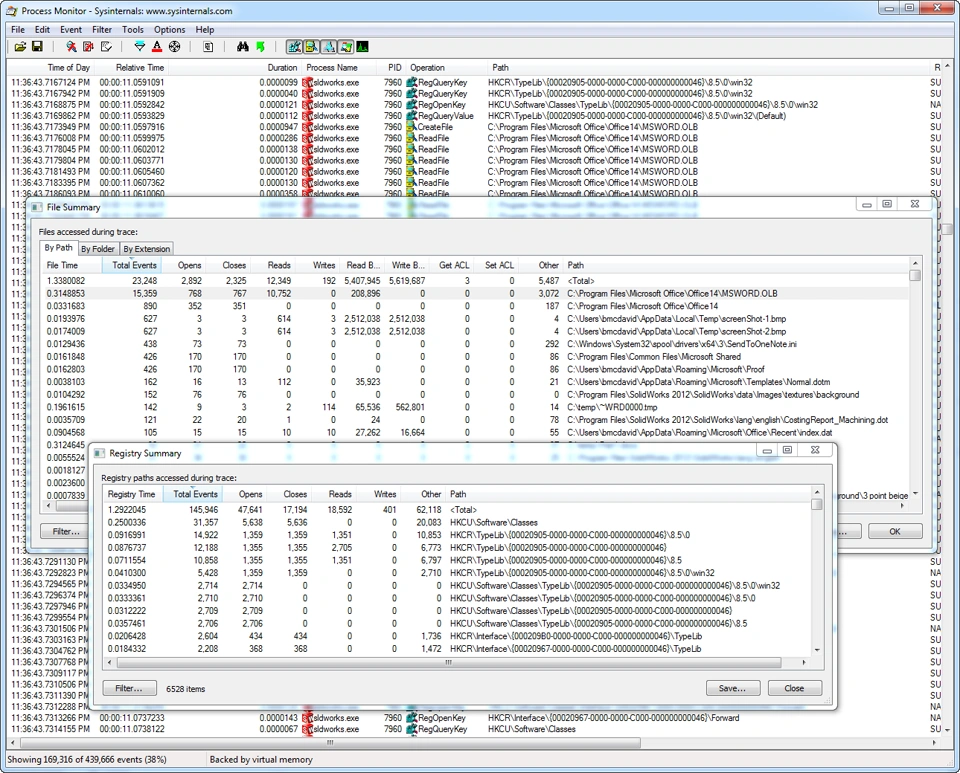Open the Edit menu
This screenshot has height=773, width=960.
(x=42, y=29)
